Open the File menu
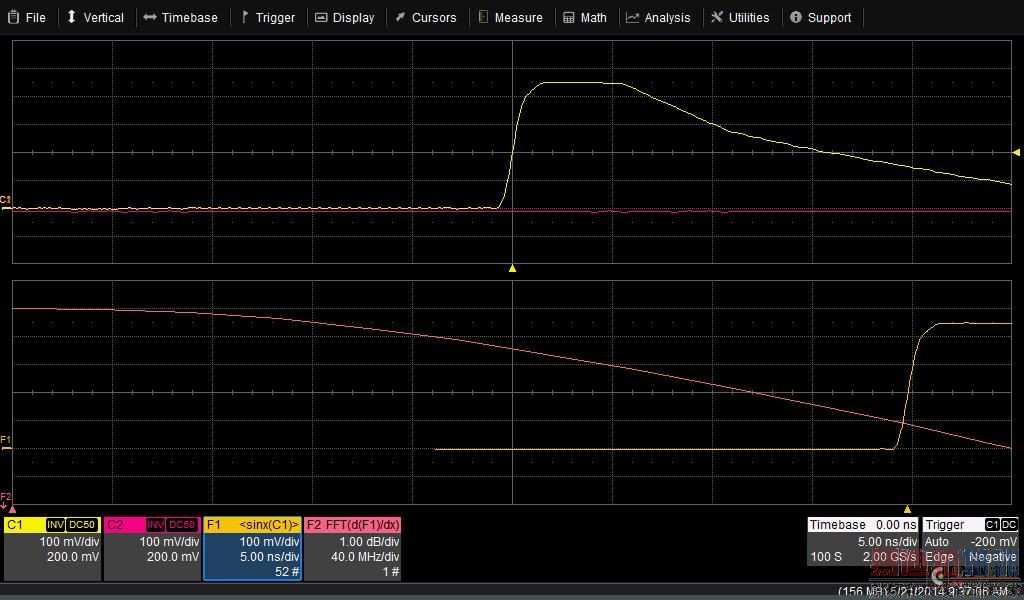This screenshot has width=1024, height=600. 27,18
